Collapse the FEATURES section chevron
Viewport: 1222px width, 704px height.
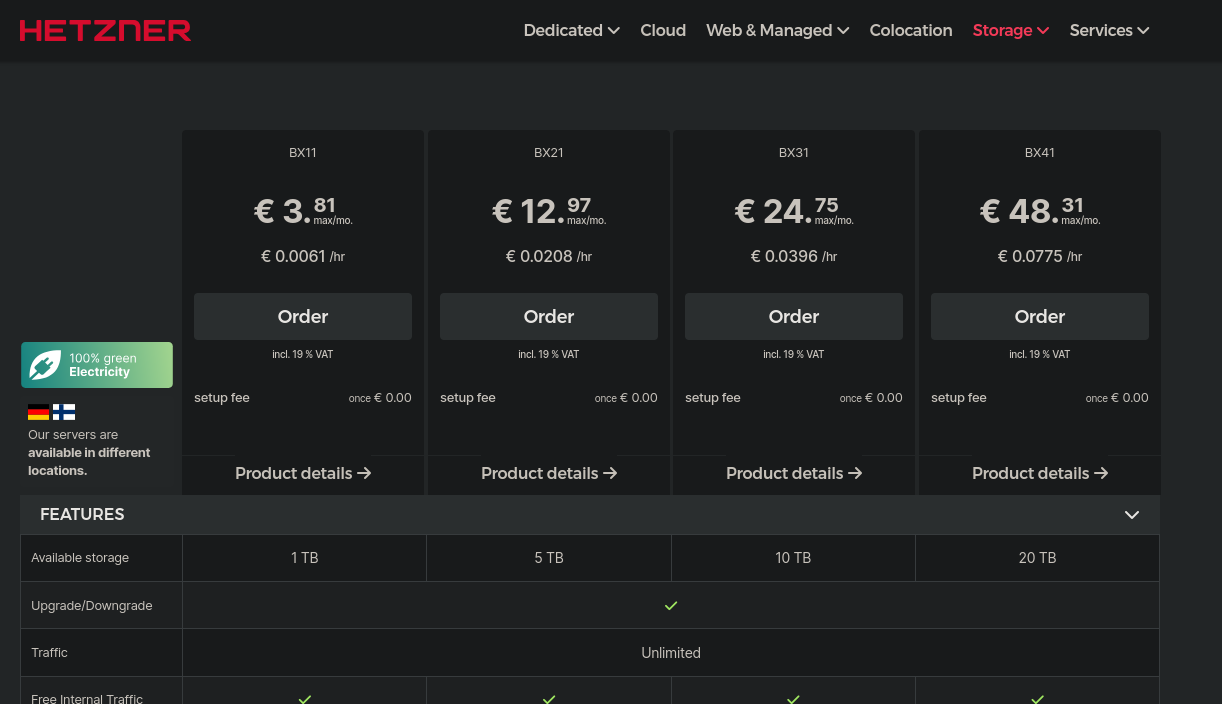click(1132, 515)
